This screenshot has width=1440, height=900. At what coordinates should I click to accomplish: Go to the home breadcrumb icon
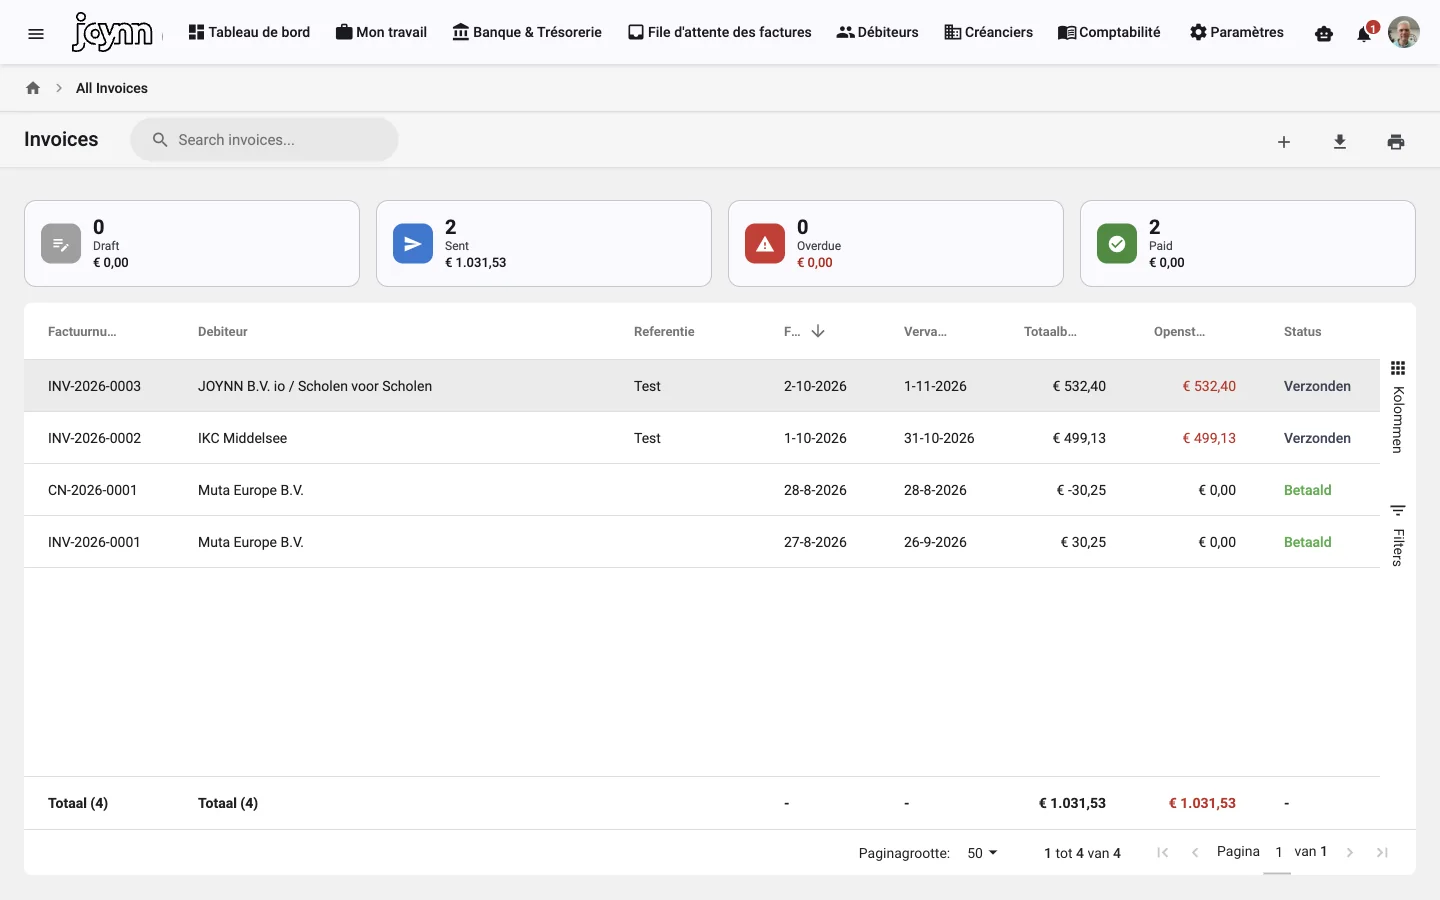[x=33, y=88]
